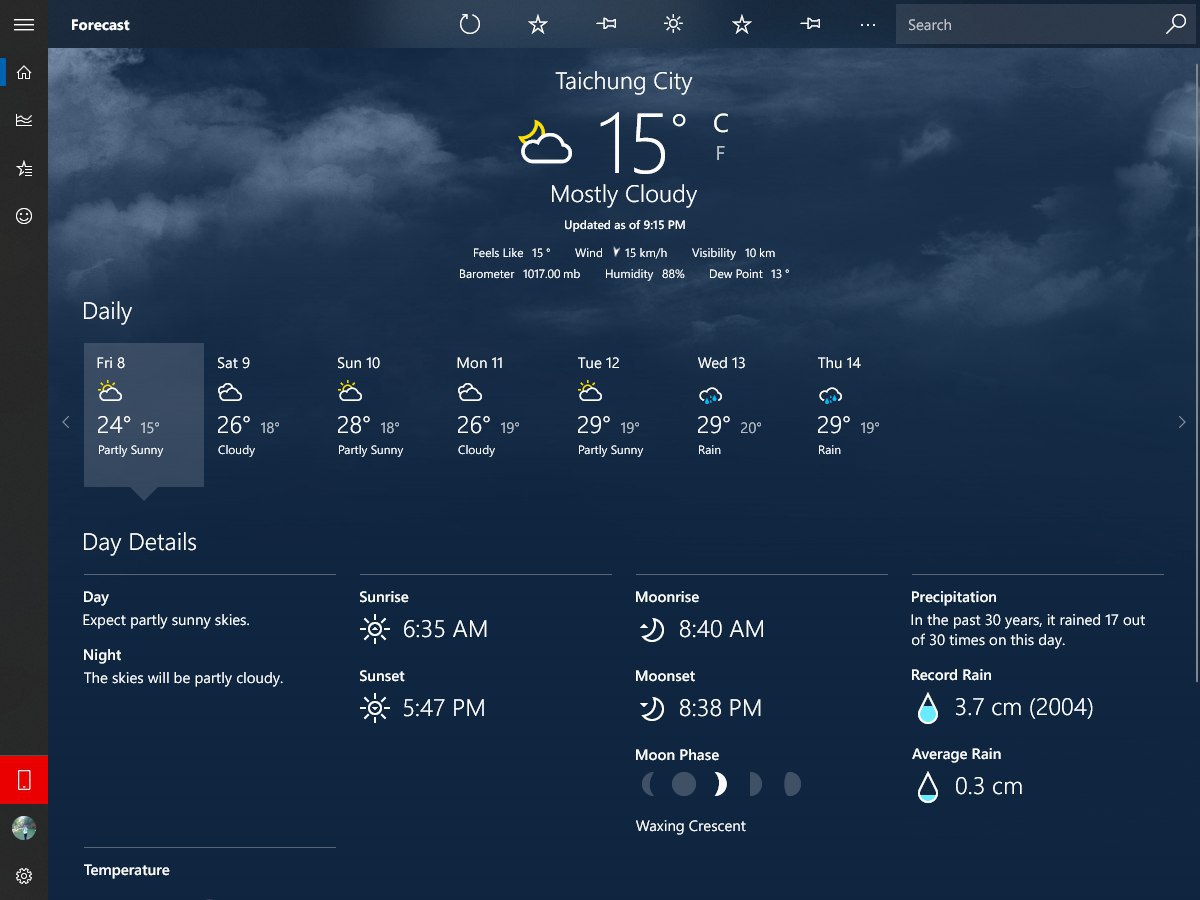Click the 8:40 AM moonrise time

pyautogui.click(x=721, y=629)
